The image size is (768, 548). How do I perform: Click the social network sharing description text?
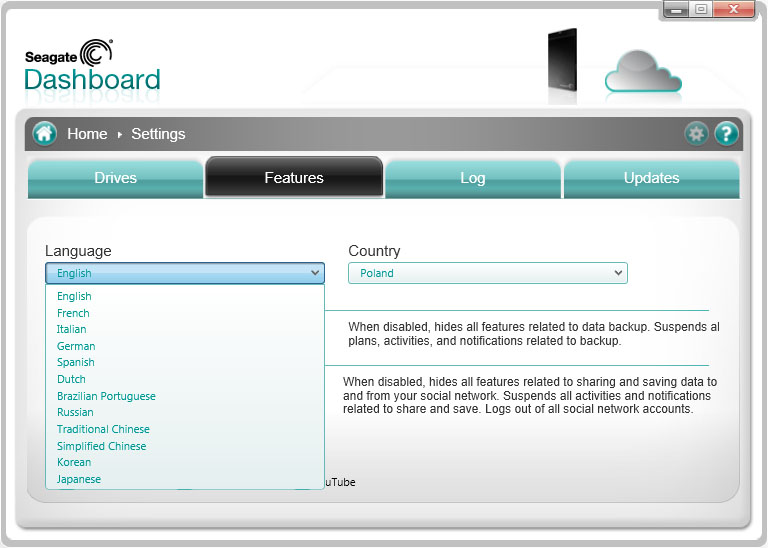pyautogui.click(x=530, y=395)
